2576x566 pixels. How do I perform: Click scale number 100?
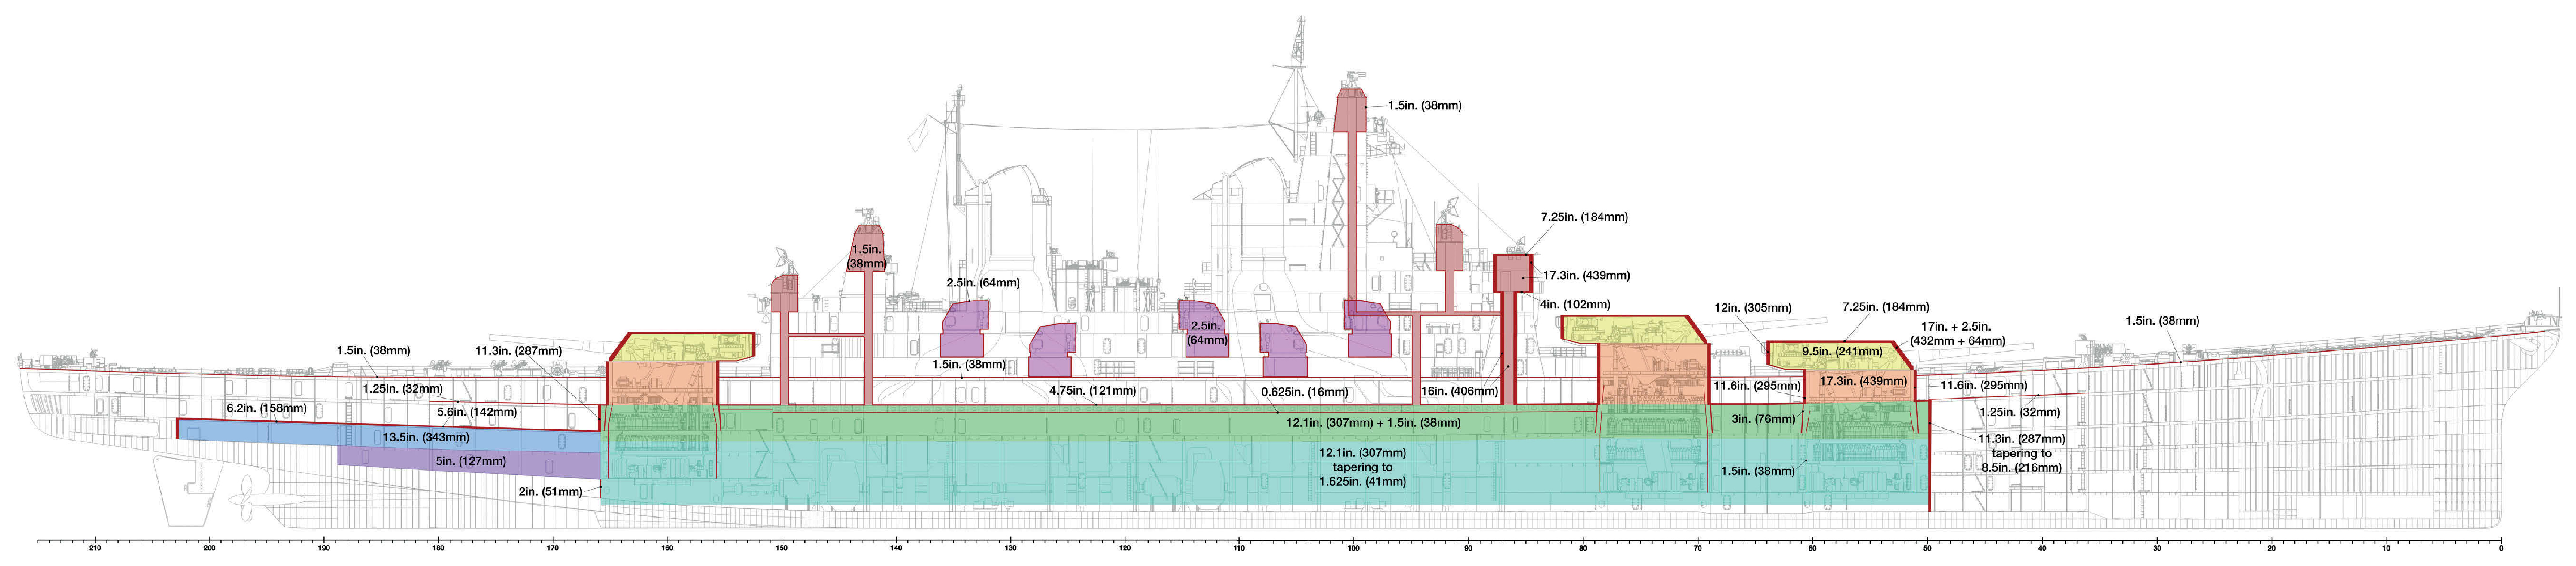[1354, 548]
